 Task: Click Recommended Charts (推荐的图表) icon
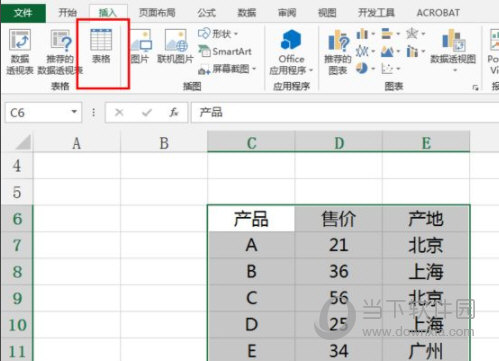click(x=339, y=41)
